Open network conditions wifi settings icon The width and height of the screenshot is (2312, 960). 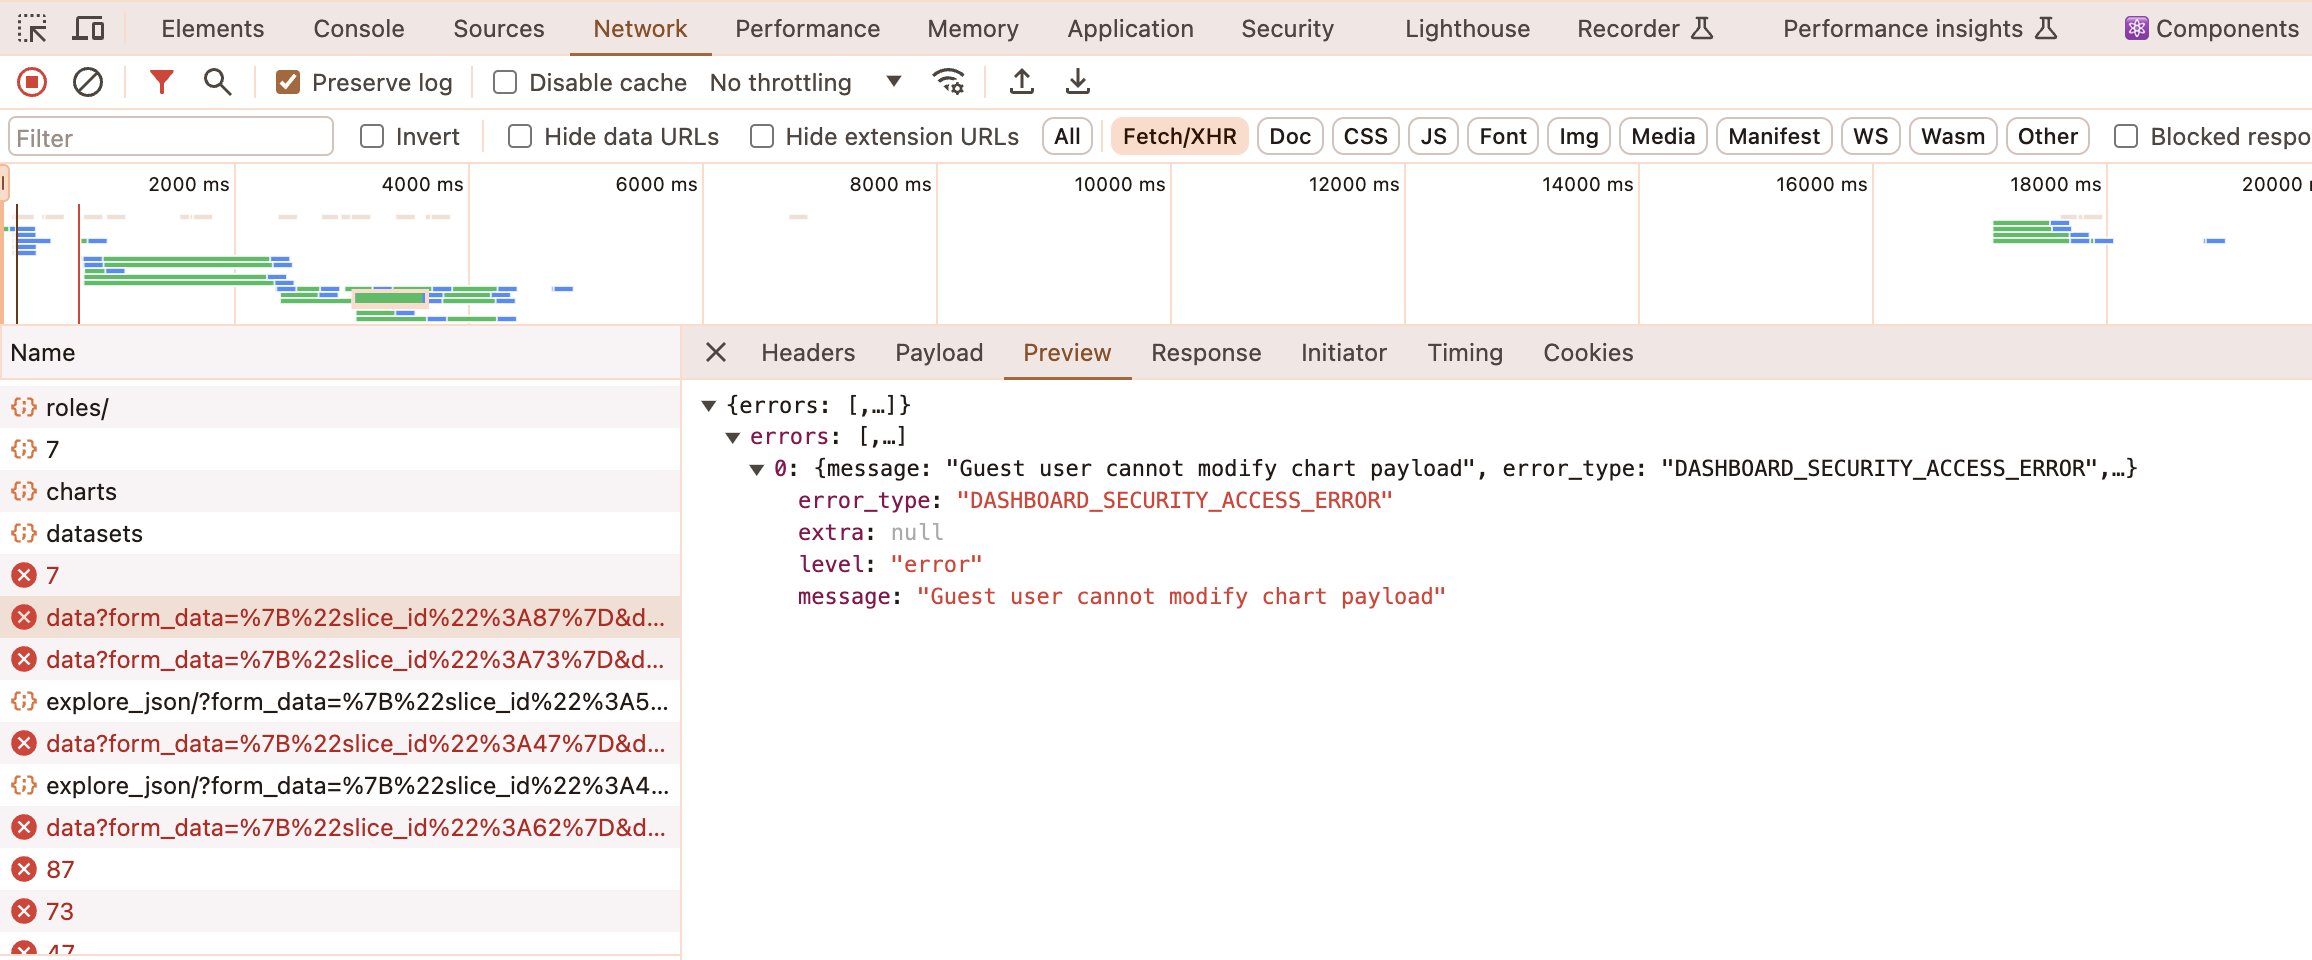tap(948, 82)
